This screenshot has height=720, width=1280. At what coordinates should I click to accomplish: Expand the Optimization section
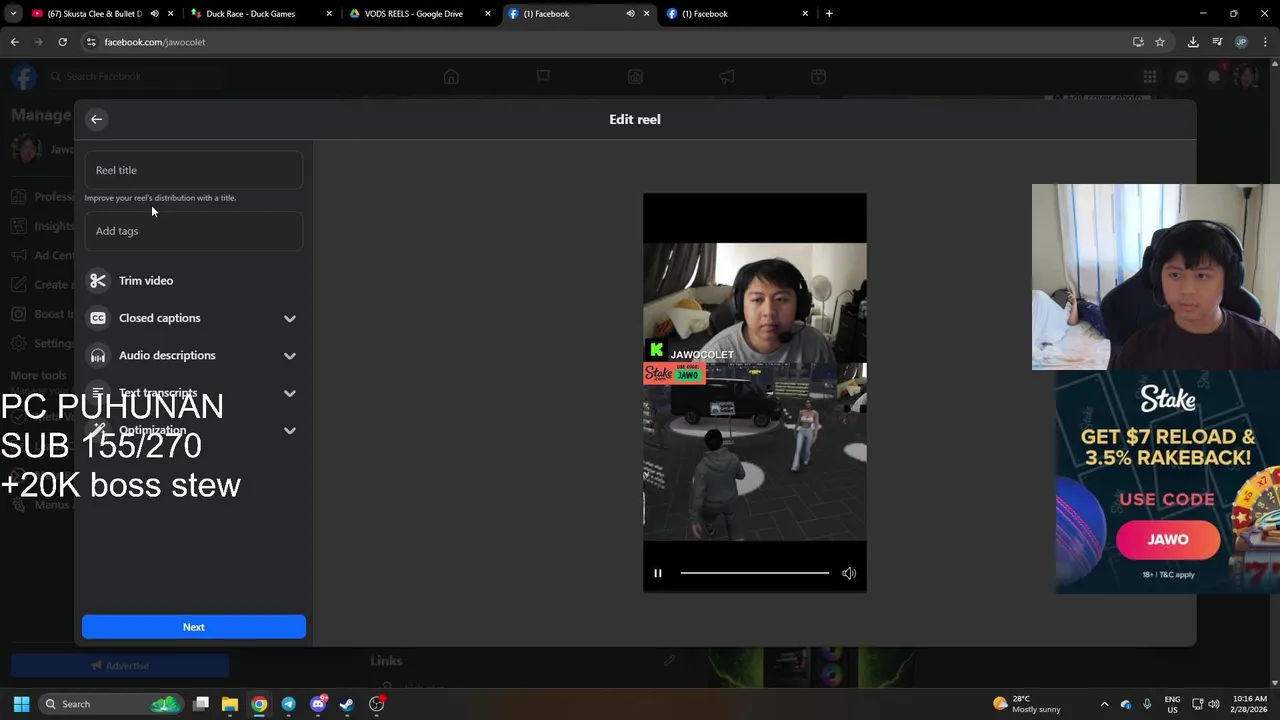[x=290, y=431]
